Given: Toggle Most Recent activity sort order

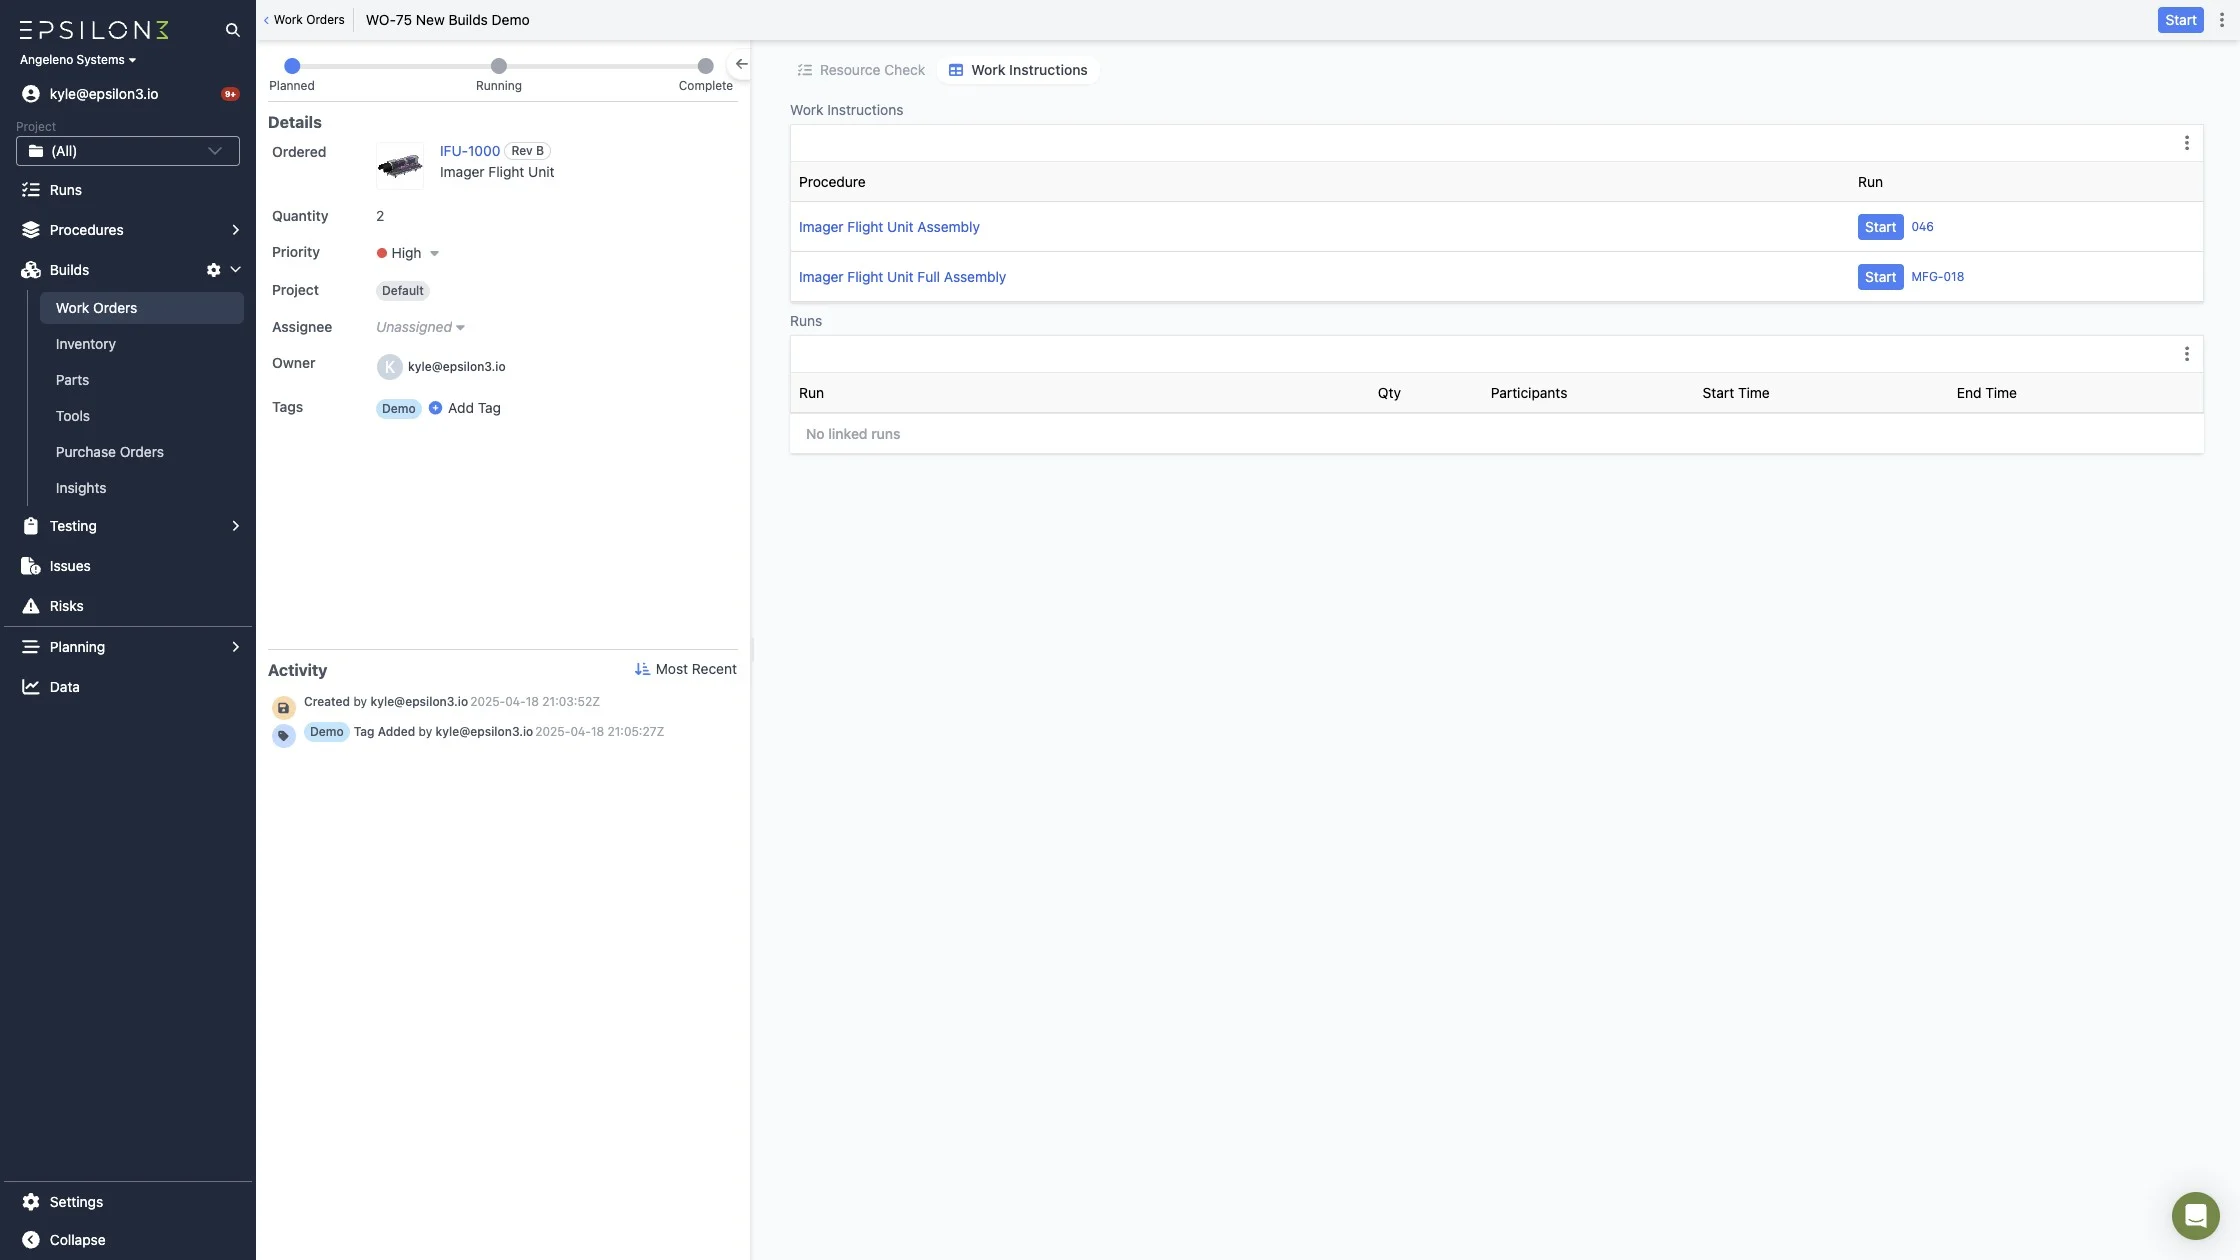Looking at the screenshot, I should pos(686,669).
